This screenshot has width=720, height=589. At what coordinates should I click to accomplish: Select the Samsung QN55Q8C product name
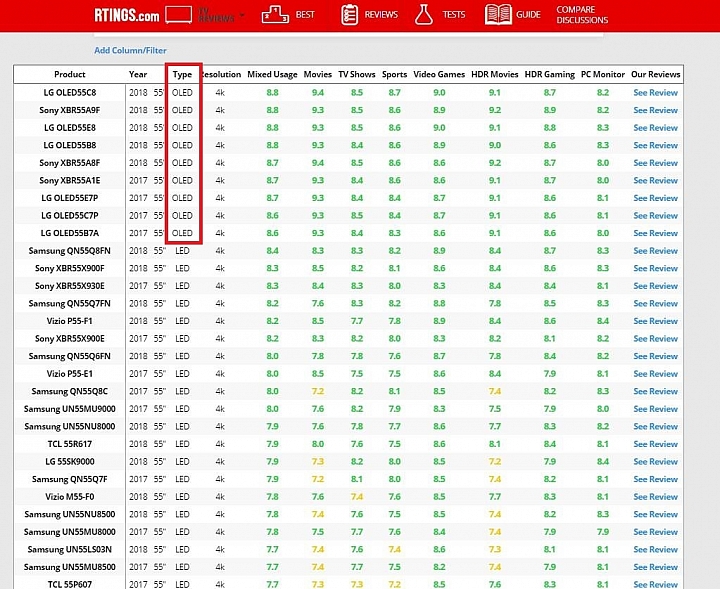pos(70,392)
